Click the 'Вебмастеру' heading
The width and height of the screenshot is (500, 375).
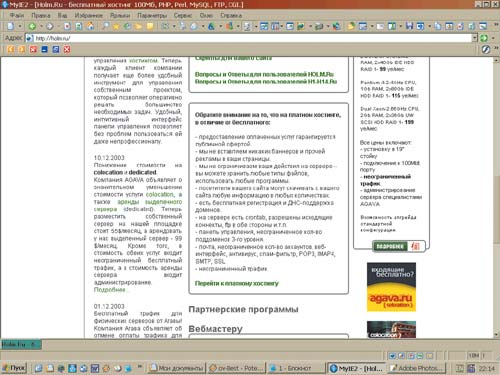tap(215, 329)
